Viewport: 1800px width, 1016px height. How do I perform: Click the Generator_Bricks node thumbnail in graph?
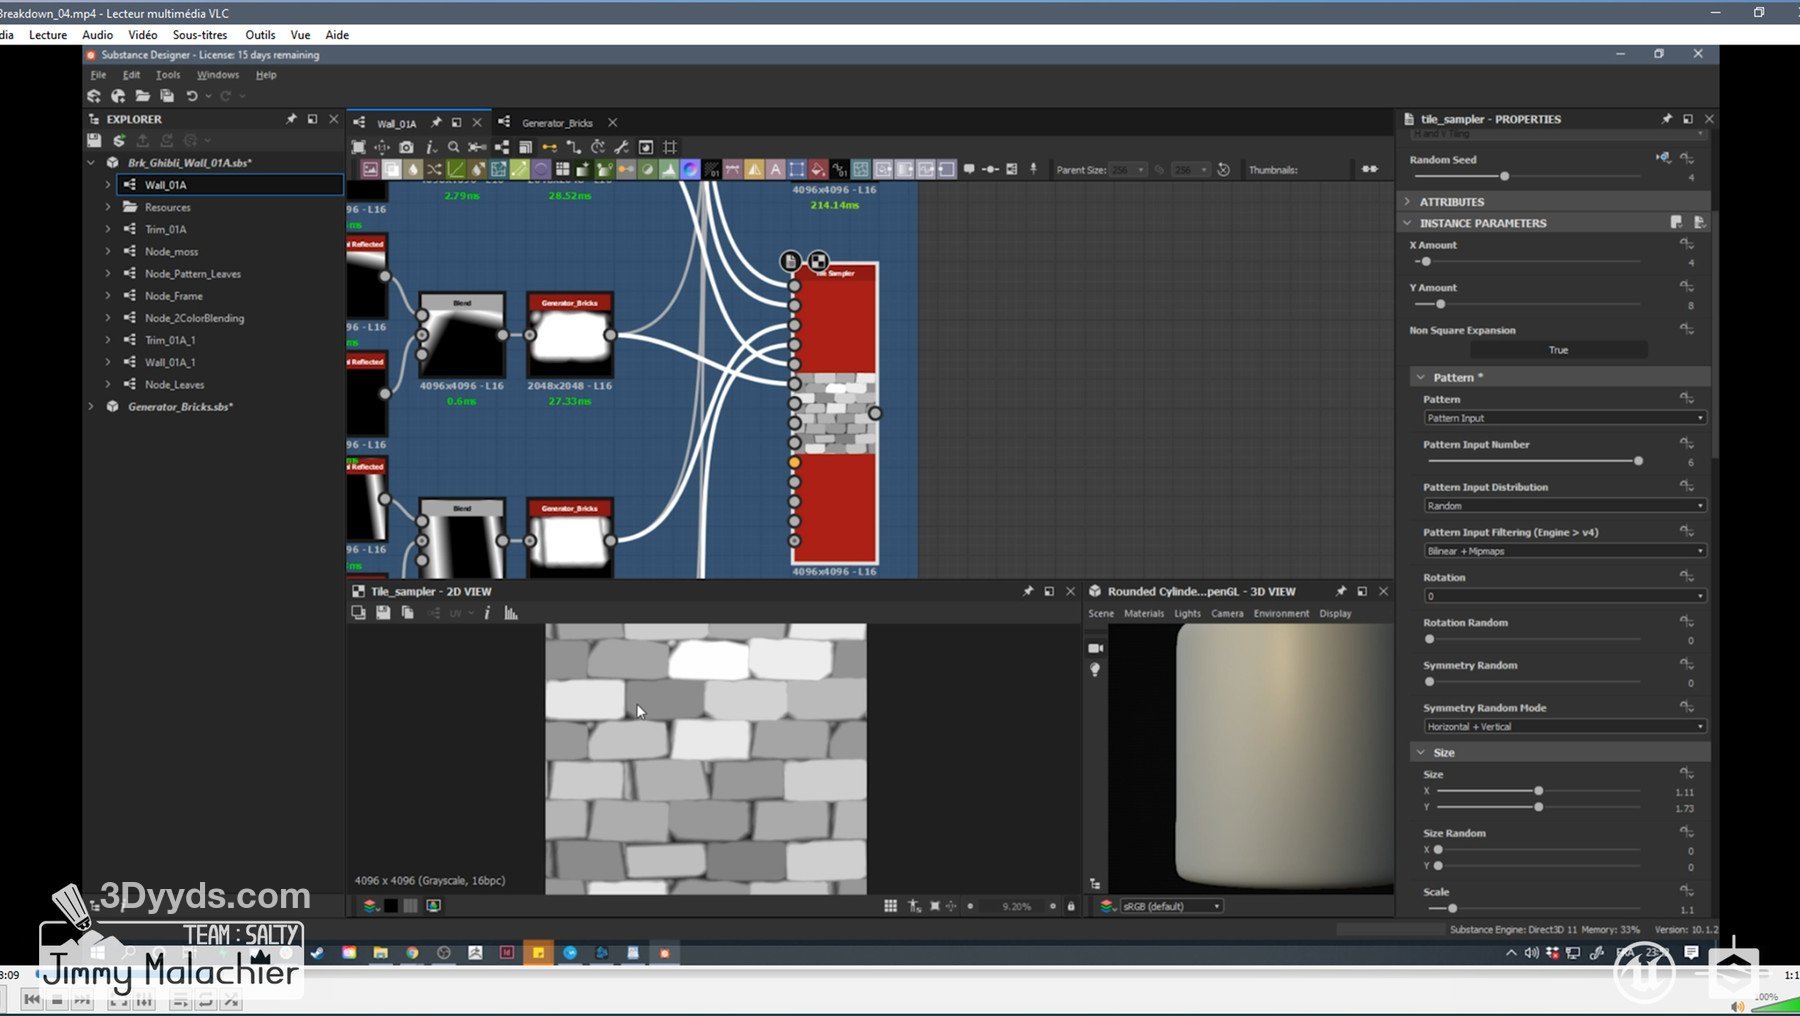[x=569, y=336]
